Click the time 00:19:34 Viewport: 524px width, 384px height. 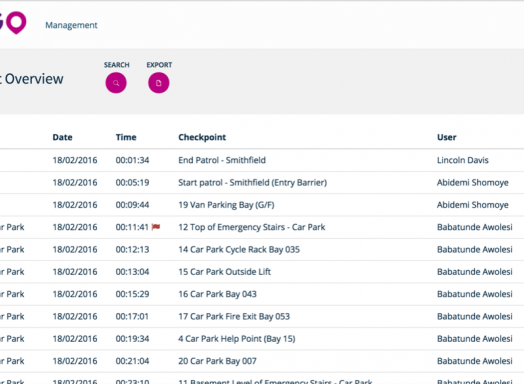click(132, 339)
